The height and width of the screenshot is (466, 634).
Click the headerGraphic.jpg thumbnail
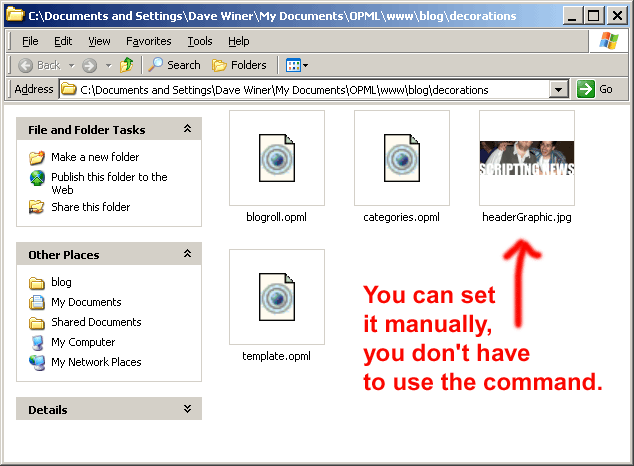click(x=527, y=158)
